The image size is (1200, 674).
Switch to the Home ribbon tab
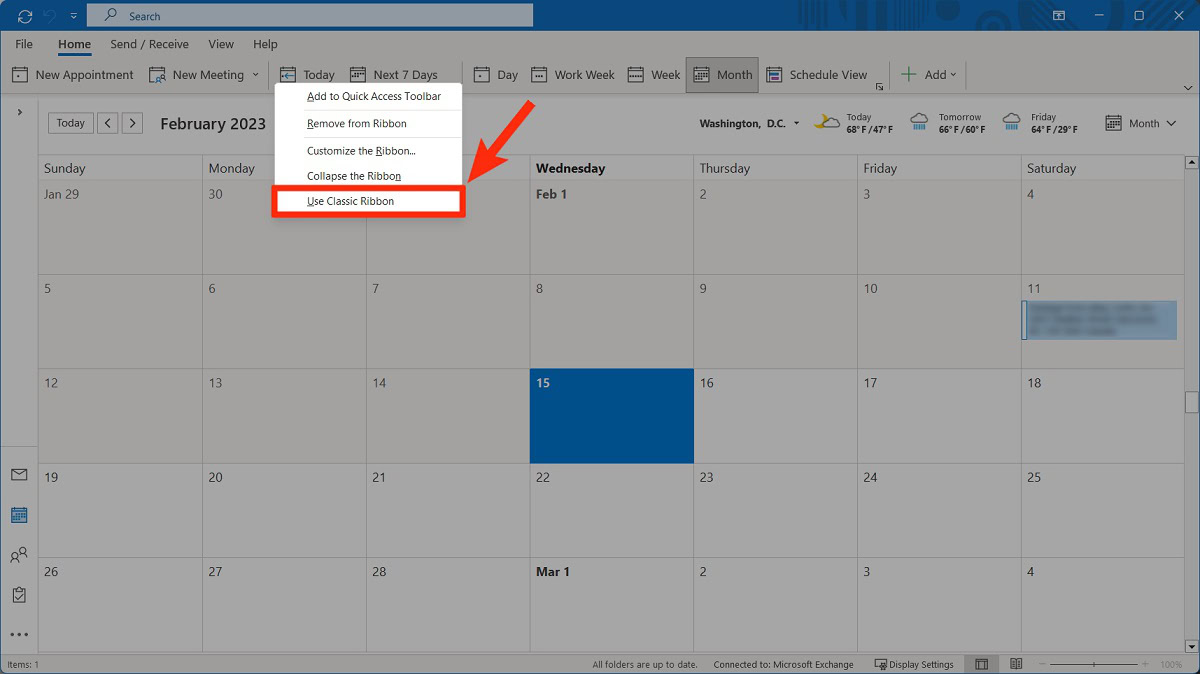74,44
